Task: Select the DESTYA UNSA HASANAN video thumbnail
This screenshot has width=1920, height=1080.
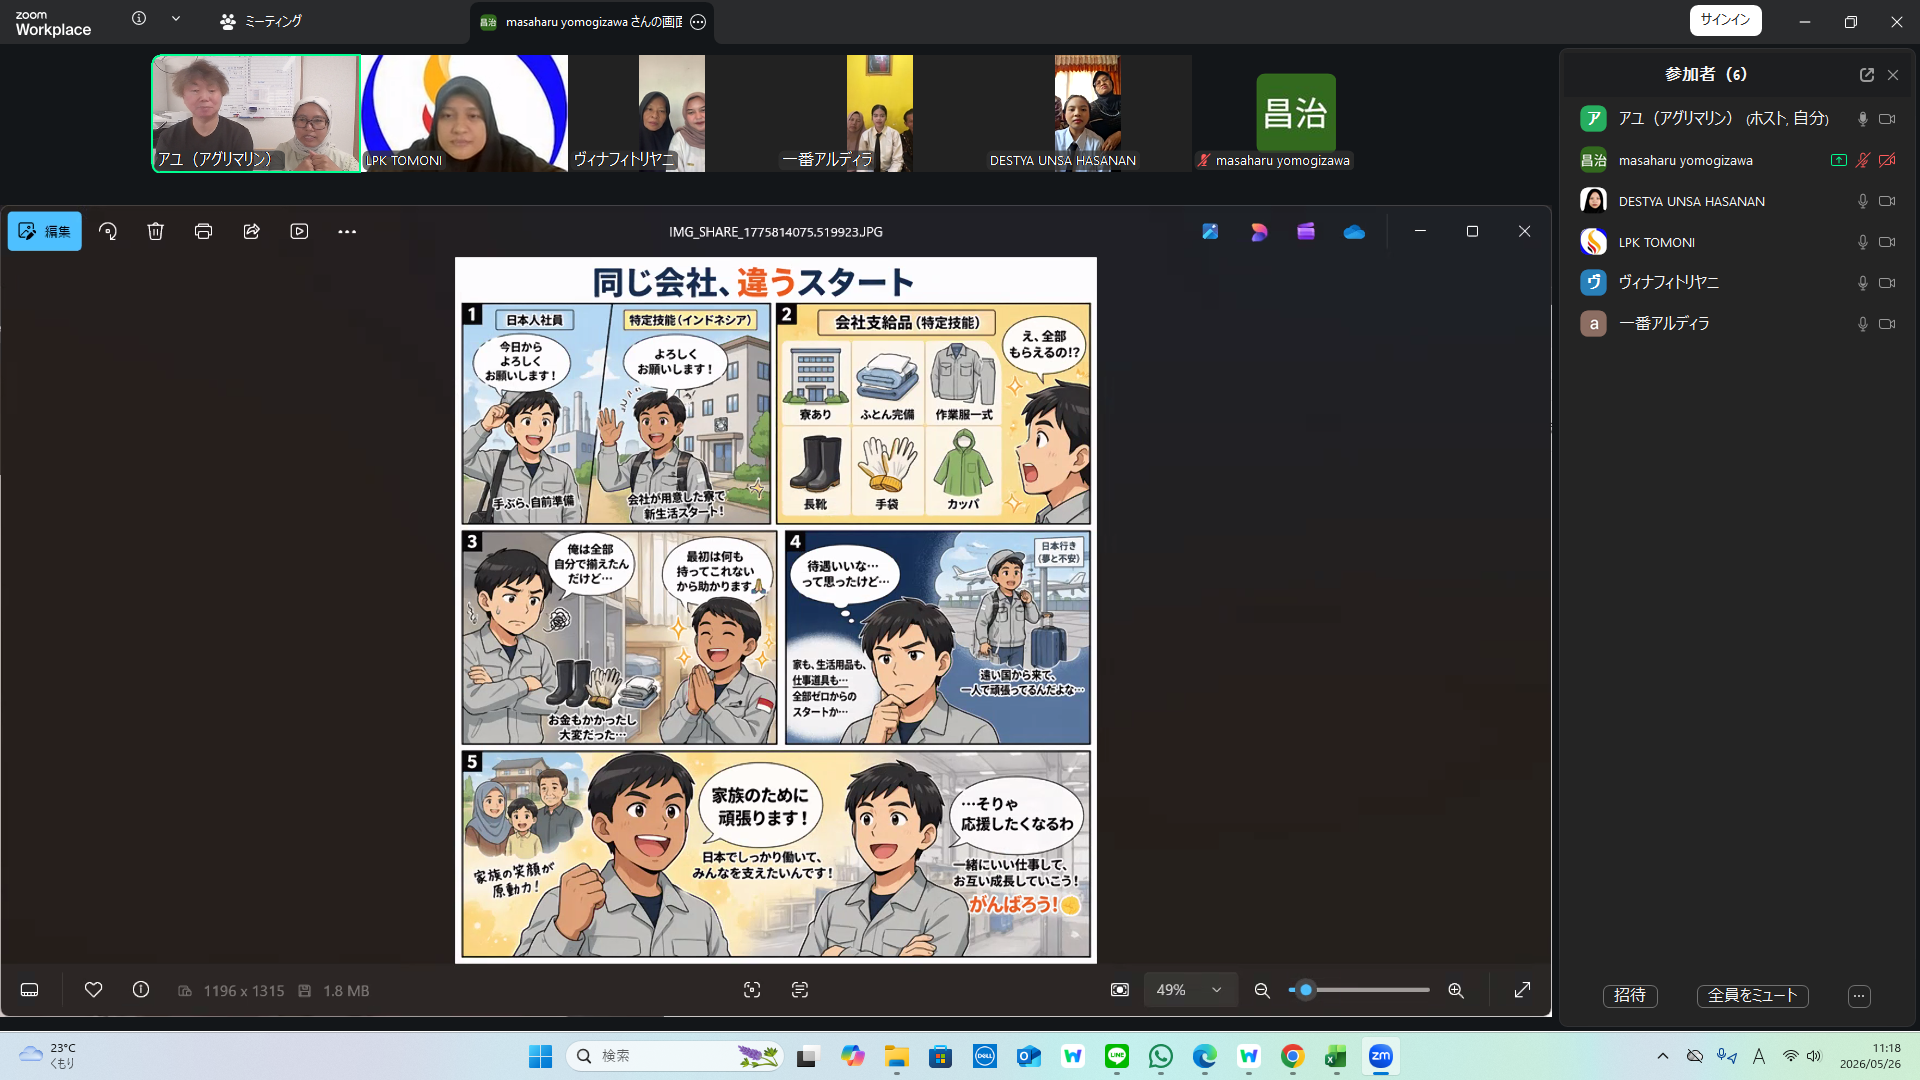Action: tap(1088, 113)
